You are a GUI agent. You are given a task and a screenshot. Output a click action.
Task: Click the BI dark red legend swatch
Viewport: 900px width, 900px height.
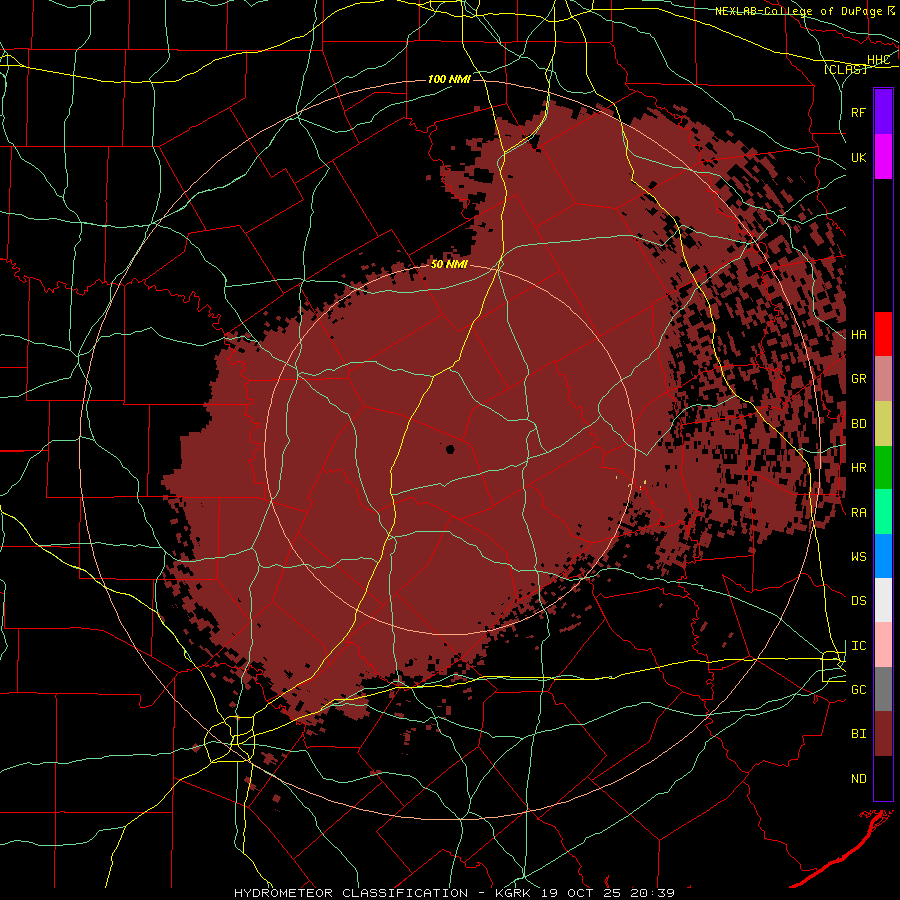(883, 734)
